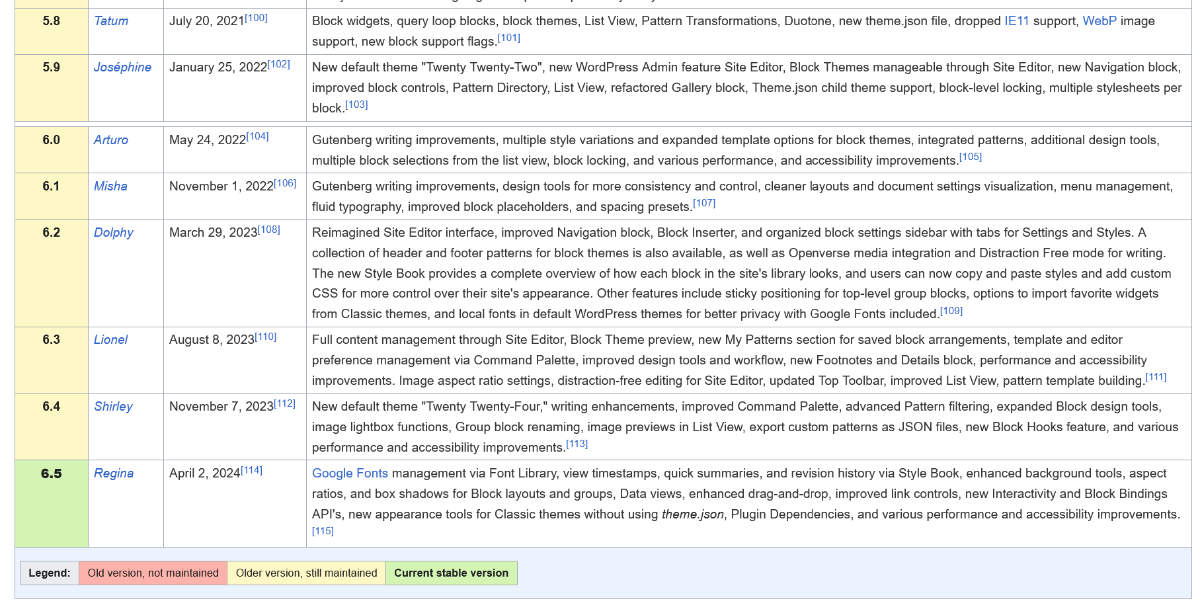This screenshot has height=615, width=1200.
Task: Click the August 8, 2023 release date
Action: [x=211, y=339]
